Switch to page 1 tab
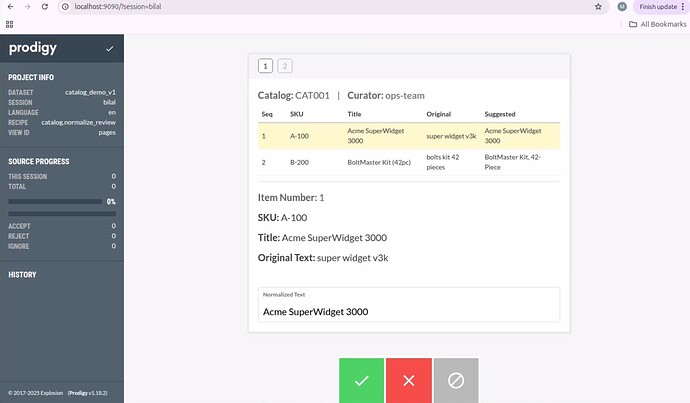 click(265, 66)
